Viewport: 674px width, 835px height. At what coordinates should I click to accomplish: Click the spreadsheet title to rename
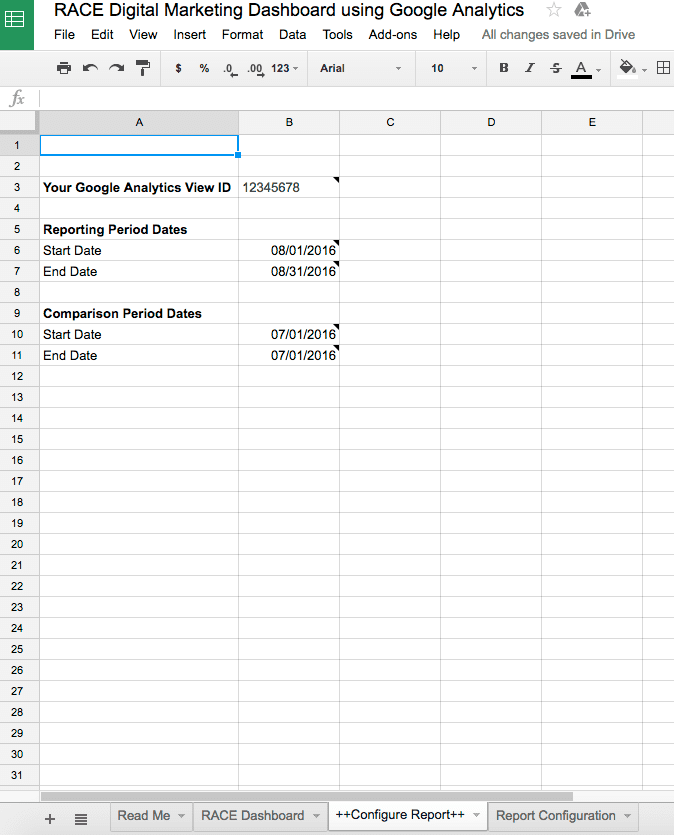(x=289, y=10)
